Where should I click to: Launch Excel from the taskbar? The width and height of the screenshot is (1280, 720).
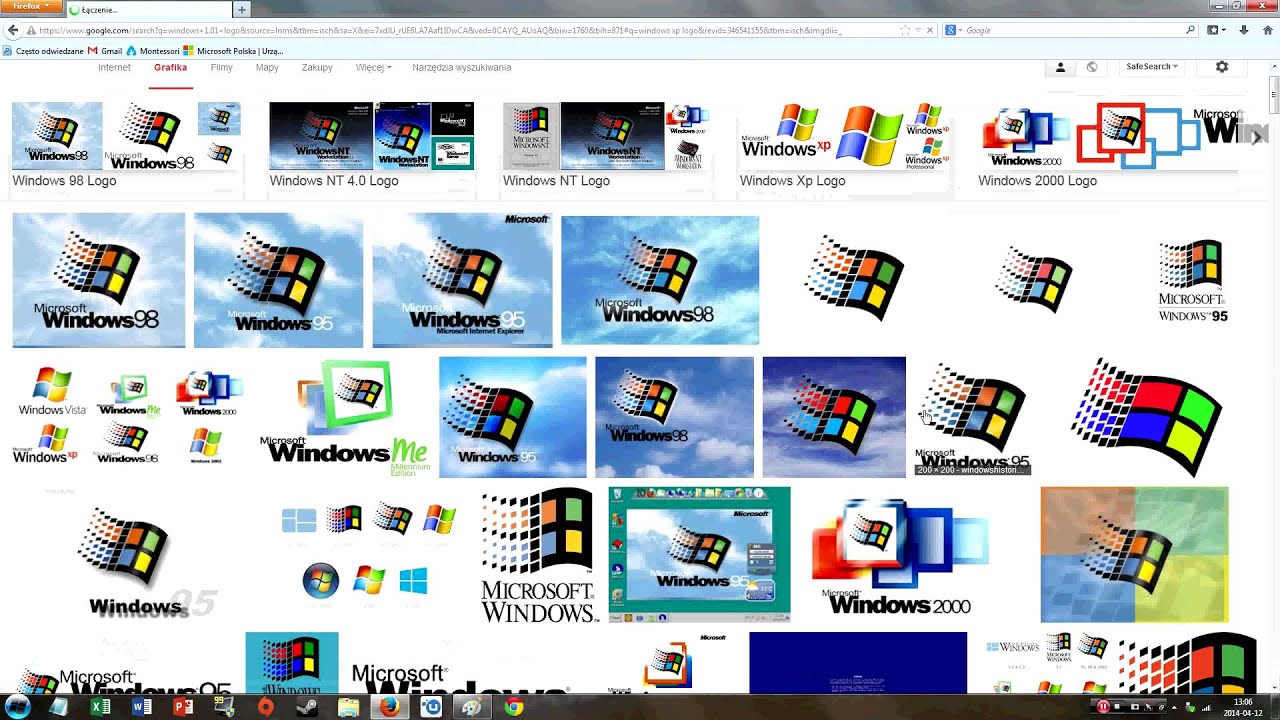coord(100,707)
